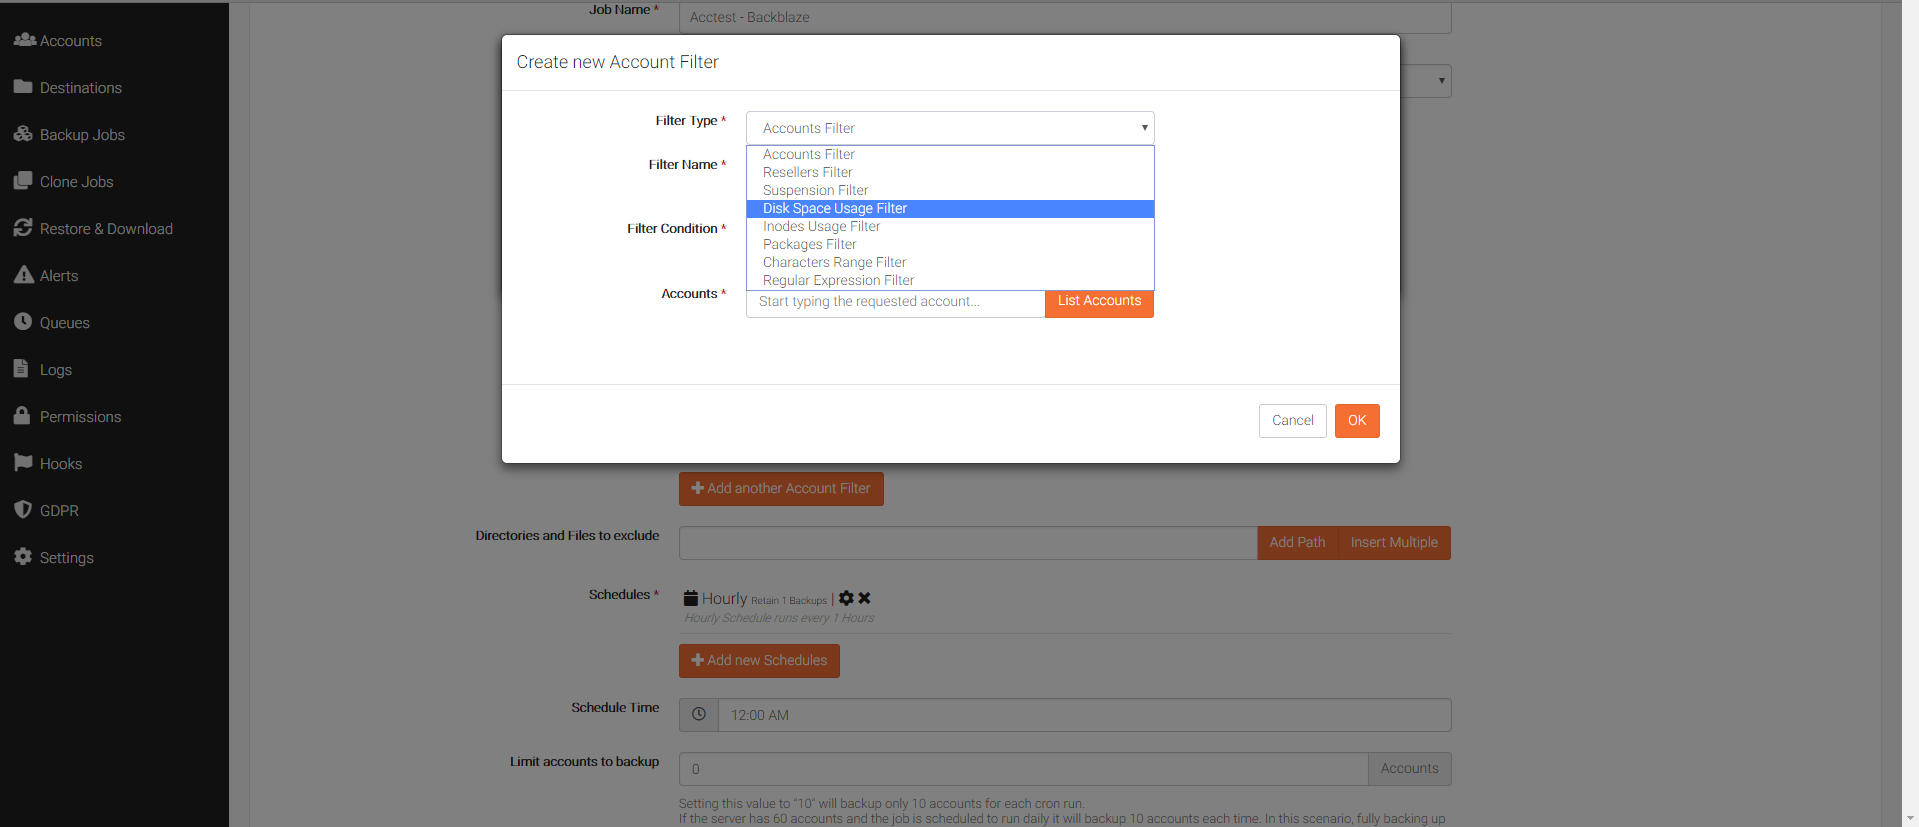Screen dimensions: 1919x827
Task: Focus the exclude directories path field
Action: tap(968, 543)
